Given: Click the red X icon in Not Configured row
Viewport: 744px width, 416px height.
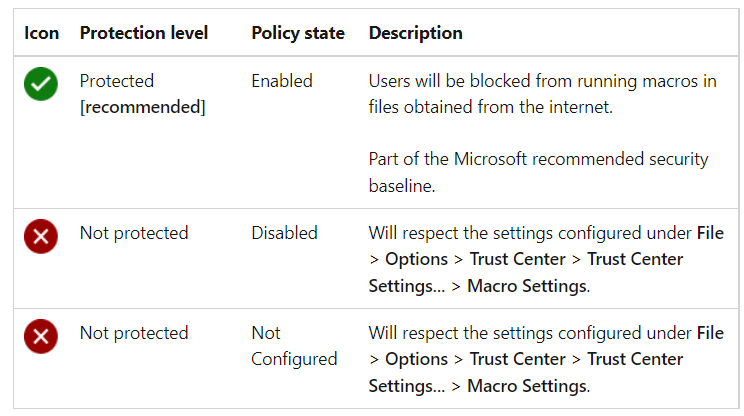Looking at the screenshot, I should pyautogui.click(x=41, y=338).
